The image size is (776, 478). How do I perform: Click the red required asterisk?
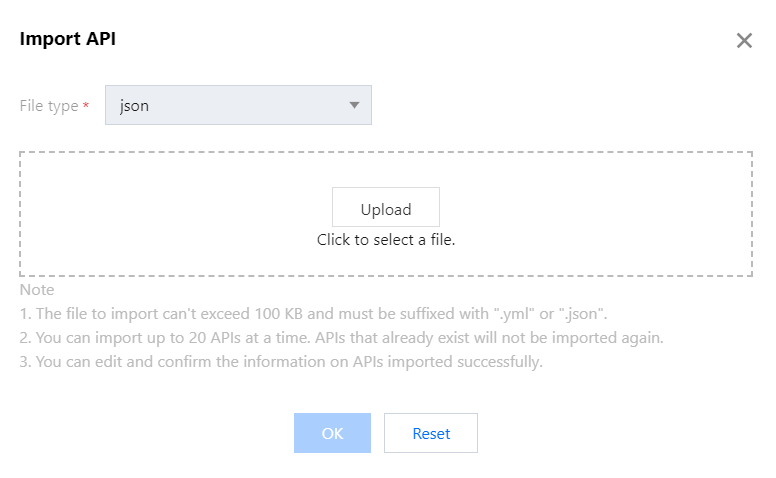pyautogui.click(x=86, y=106)
